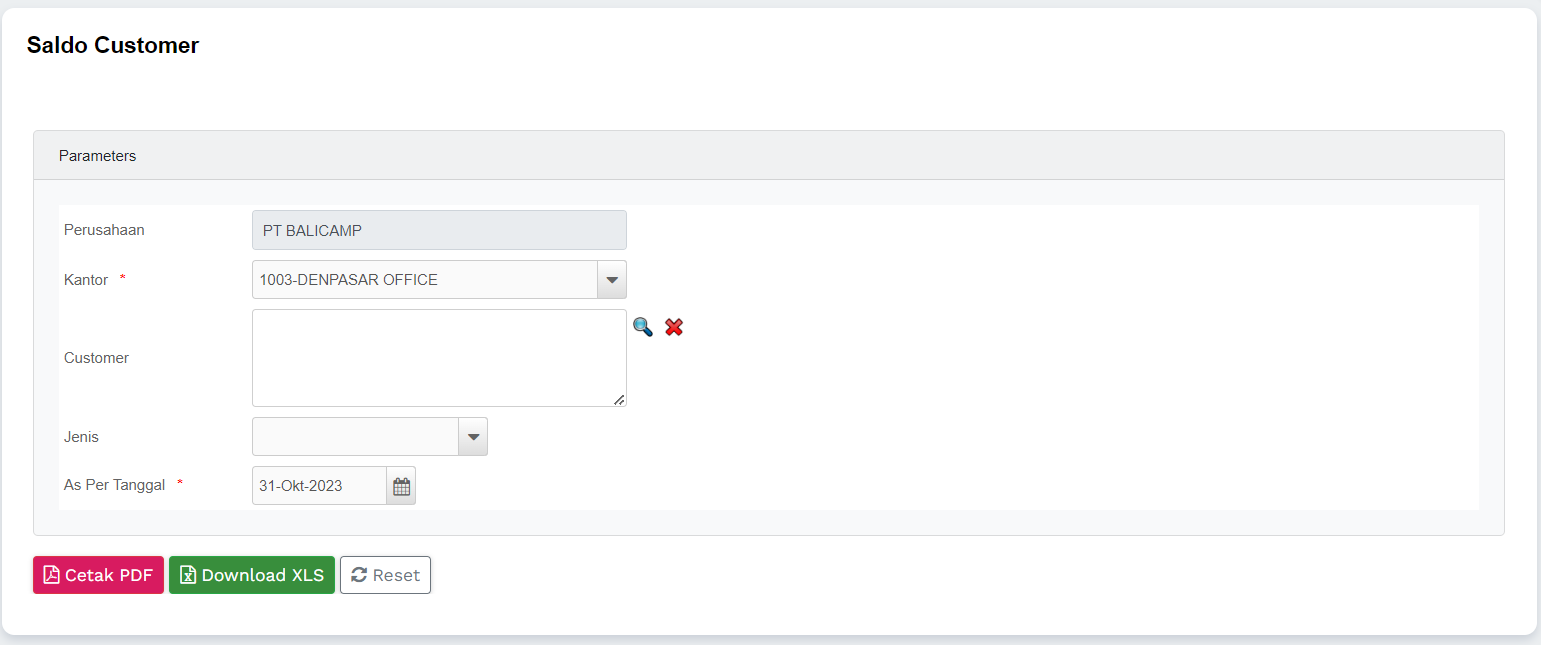Screen dimensions: 1541x645
Task: Reset the parameter form
Action: (385, 575)
